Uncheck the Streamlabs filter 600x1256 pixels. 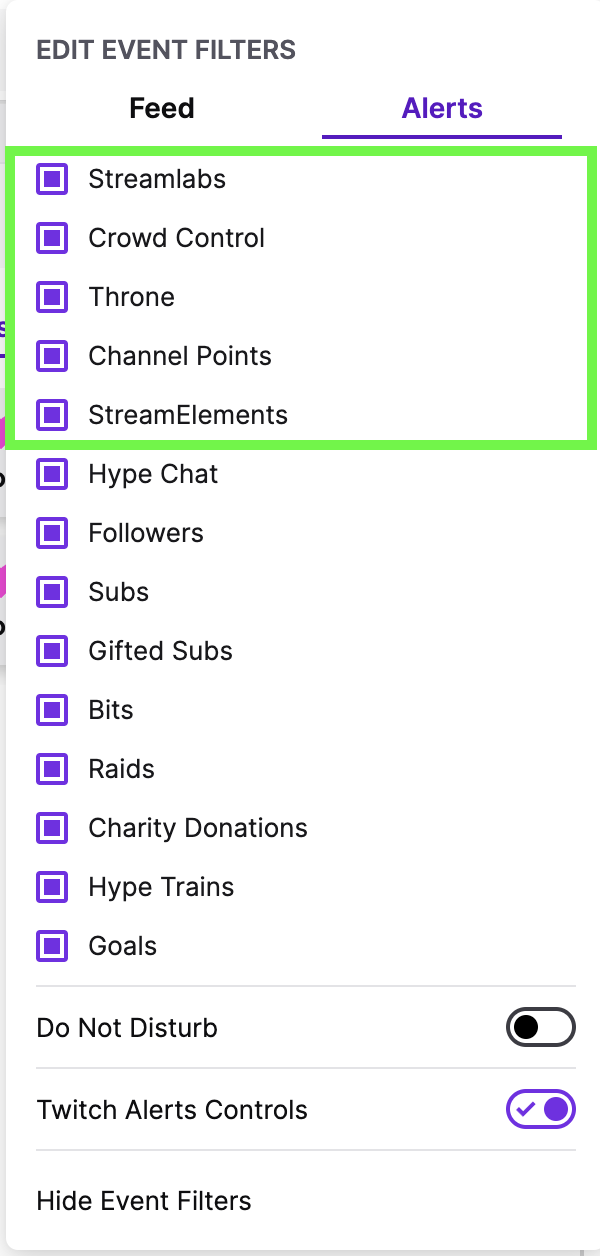(51, 179)
